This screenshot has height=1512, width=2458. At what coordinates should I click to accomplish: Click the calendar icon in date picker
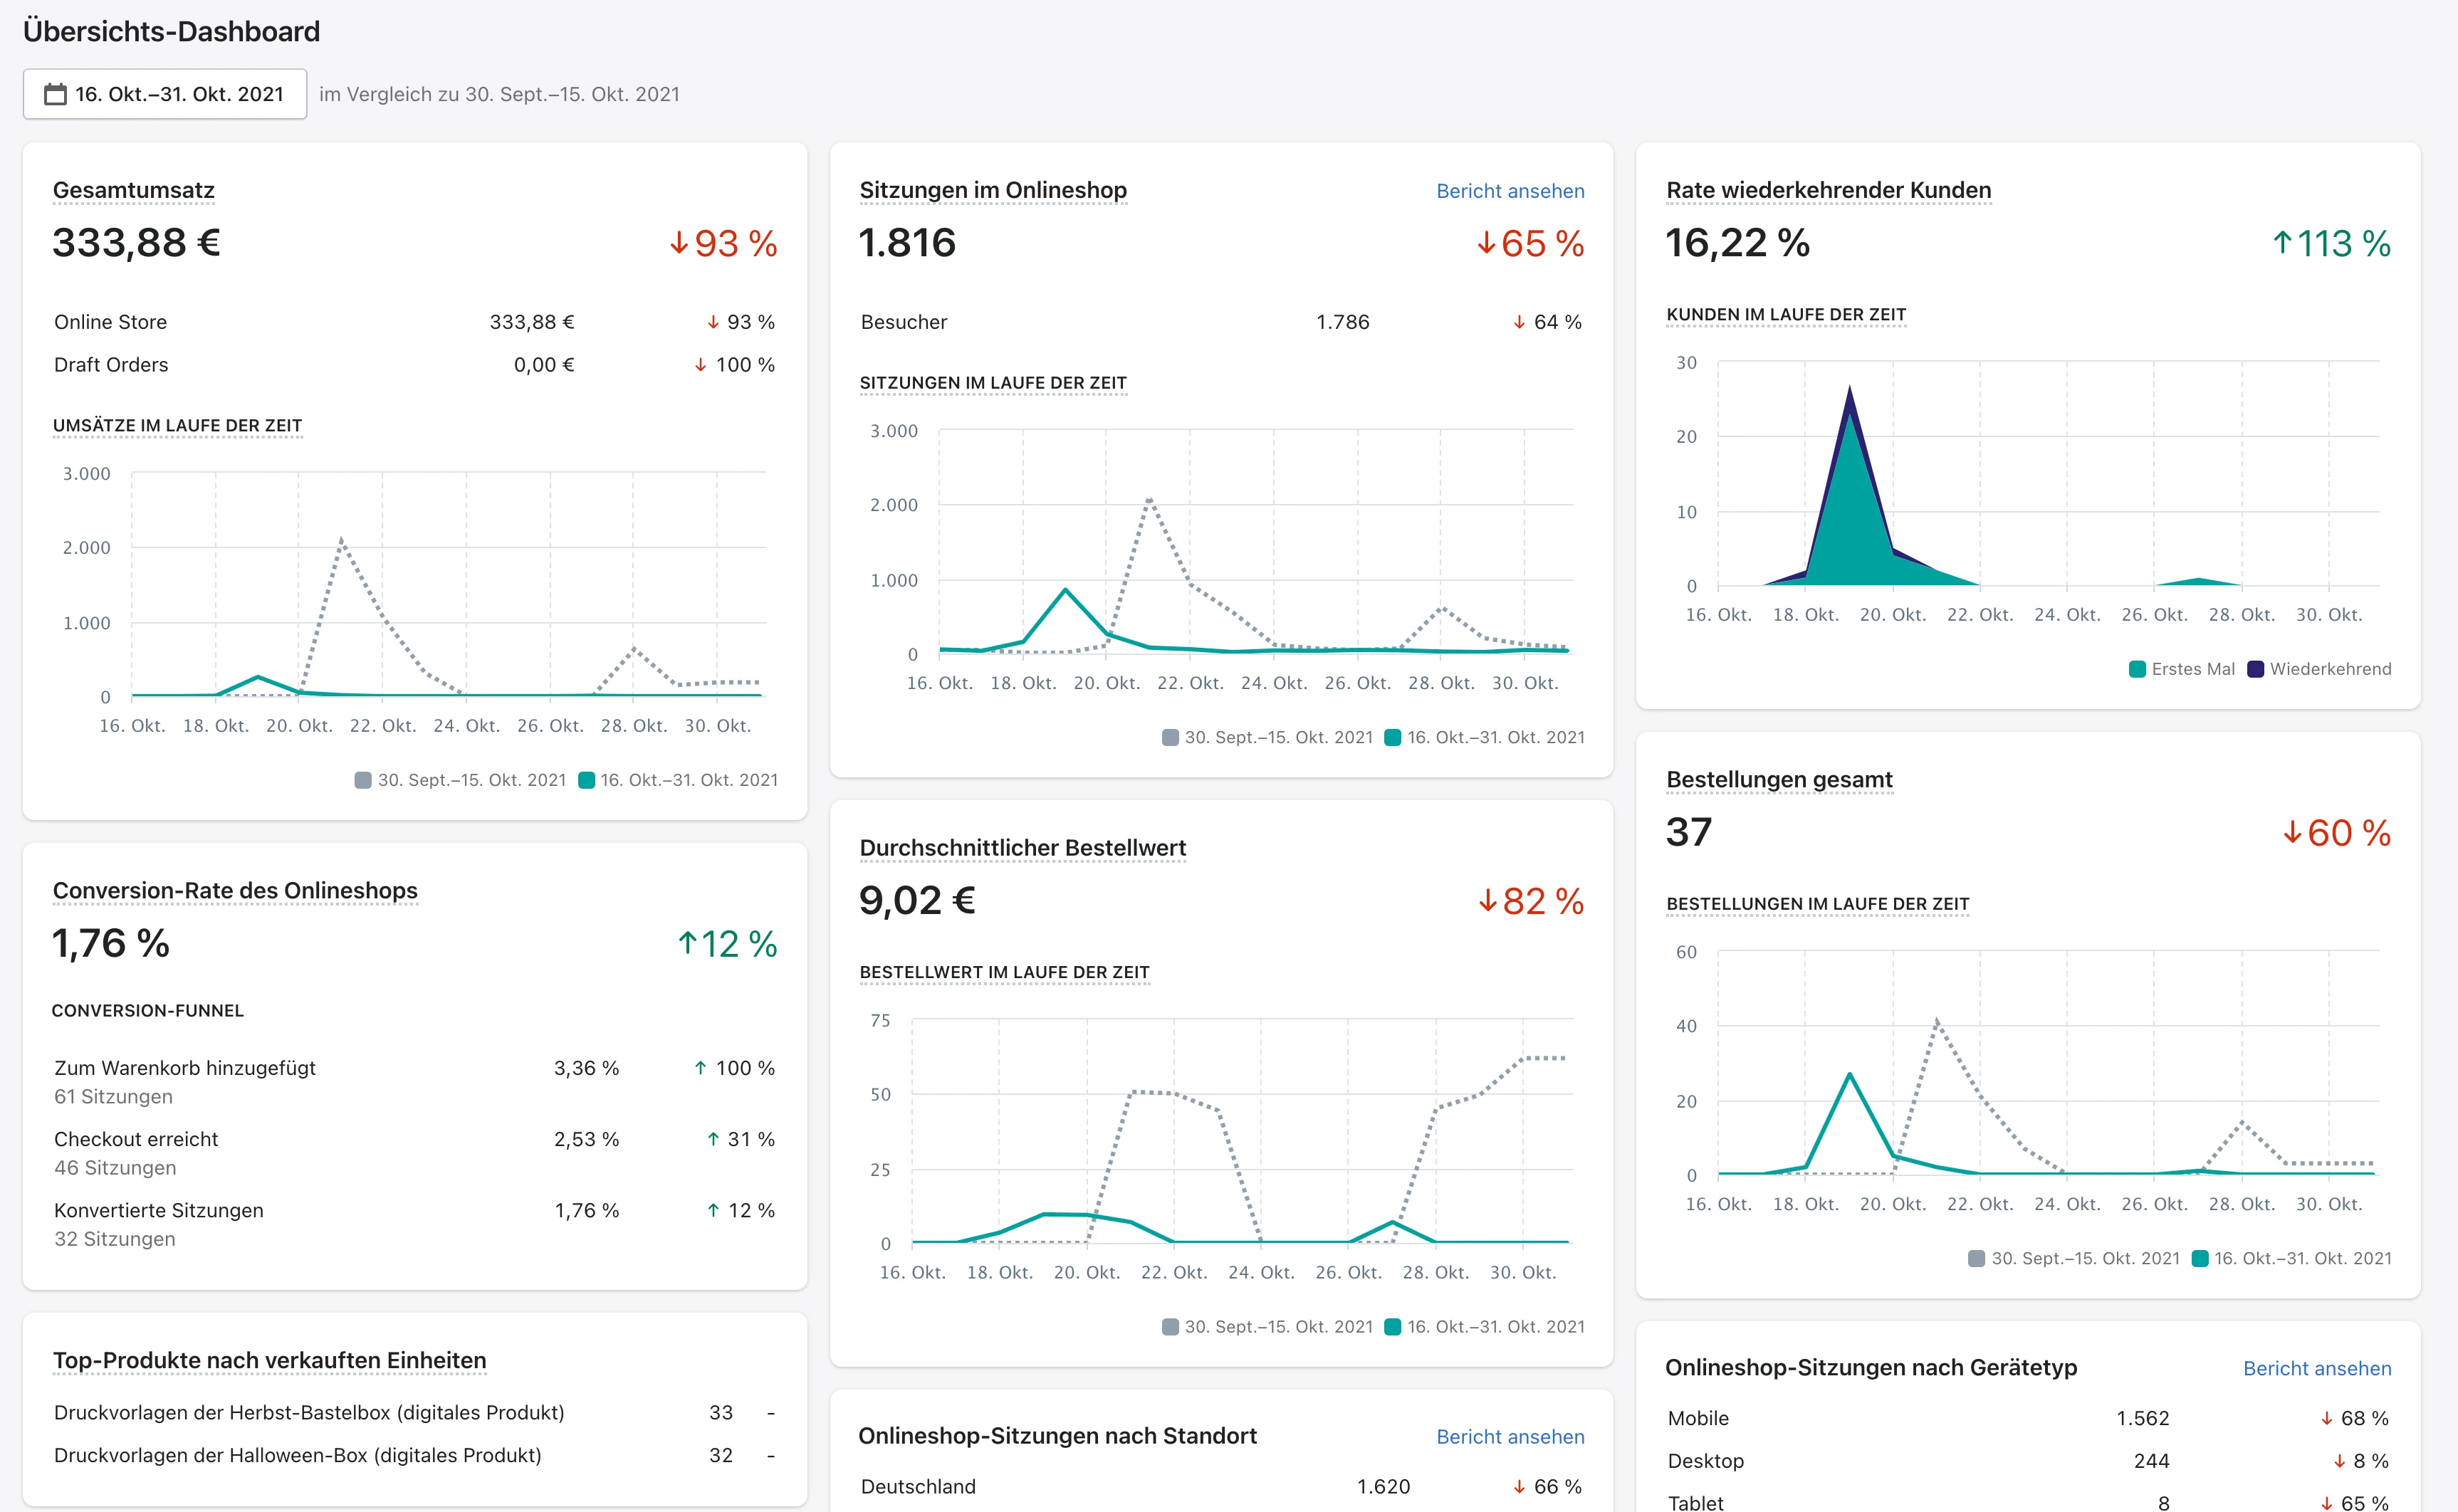(55, 94)
